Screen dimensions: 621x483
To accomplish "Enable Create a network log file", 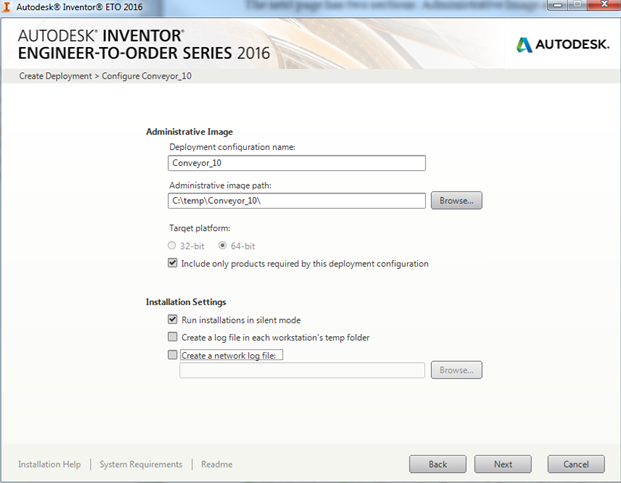I will click(x=172, y=355).
